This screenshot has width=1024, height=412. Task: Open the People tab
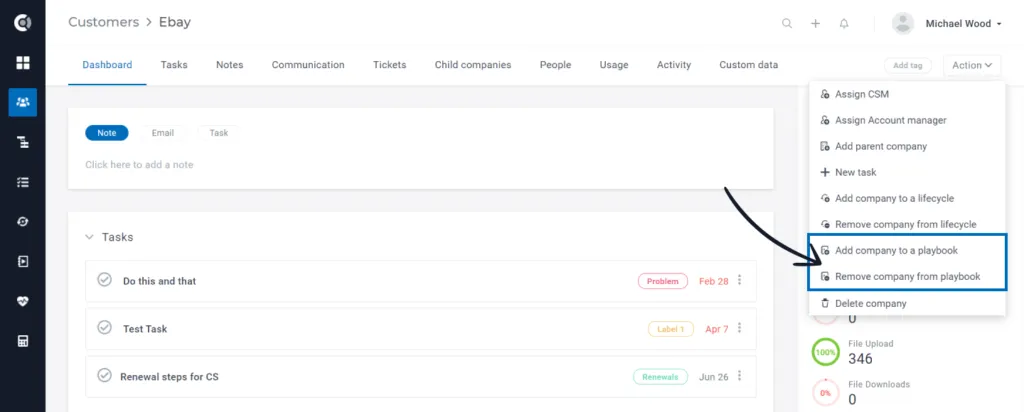pyautogui.click(x=555, y=65)
